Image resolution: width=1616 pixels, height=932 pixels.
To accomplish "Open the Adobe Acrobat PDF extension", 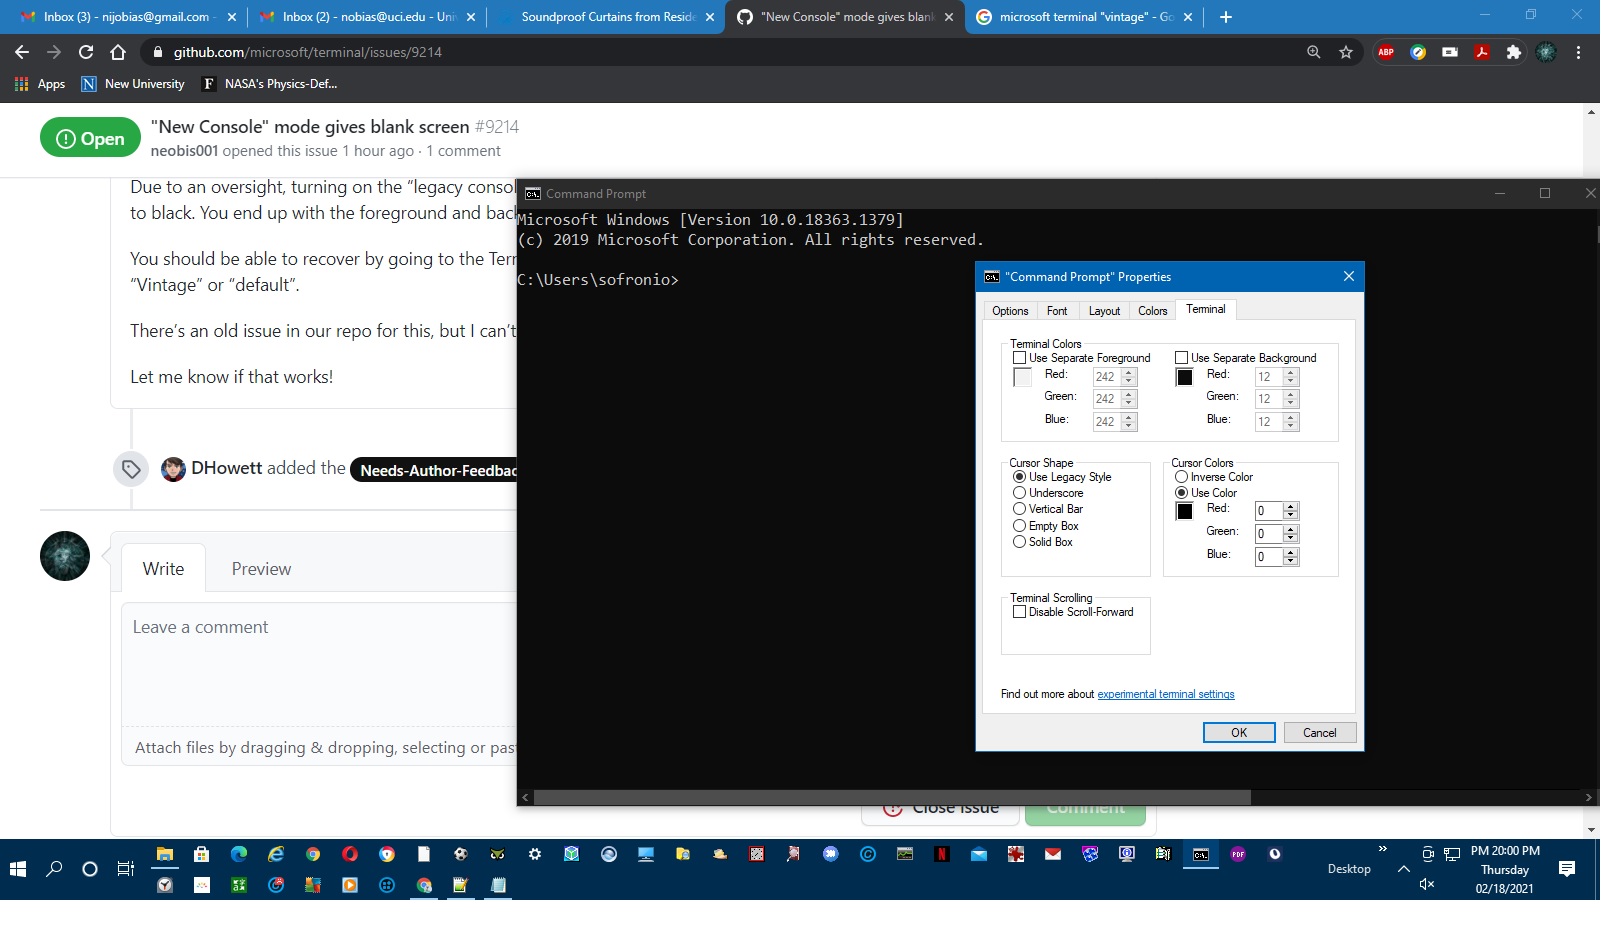I will 1482,52.
